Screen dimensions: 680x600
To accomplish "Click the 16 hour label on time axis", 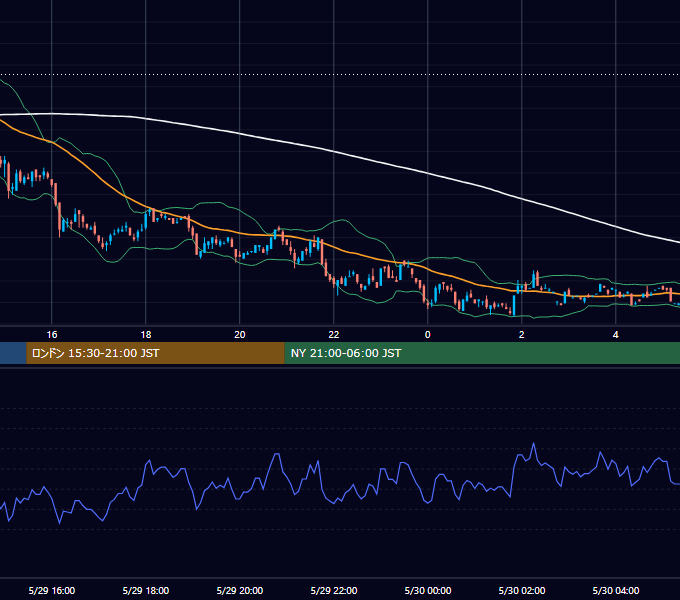I will 52,335.
